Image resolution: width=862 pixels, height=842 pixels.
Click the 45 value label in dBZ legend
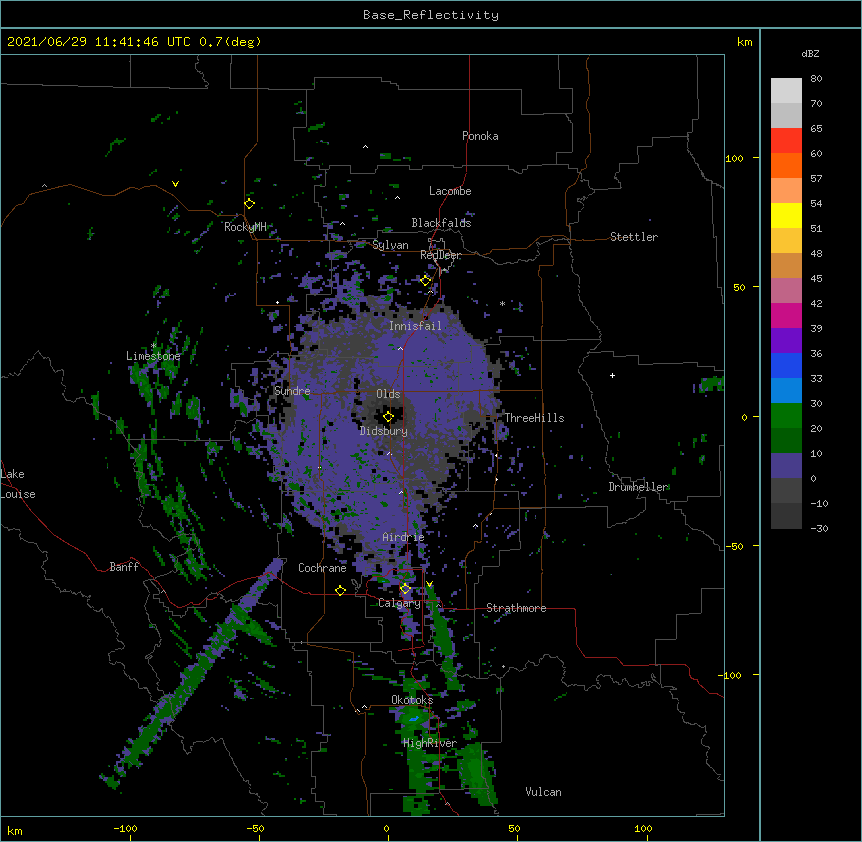(816, 278)
